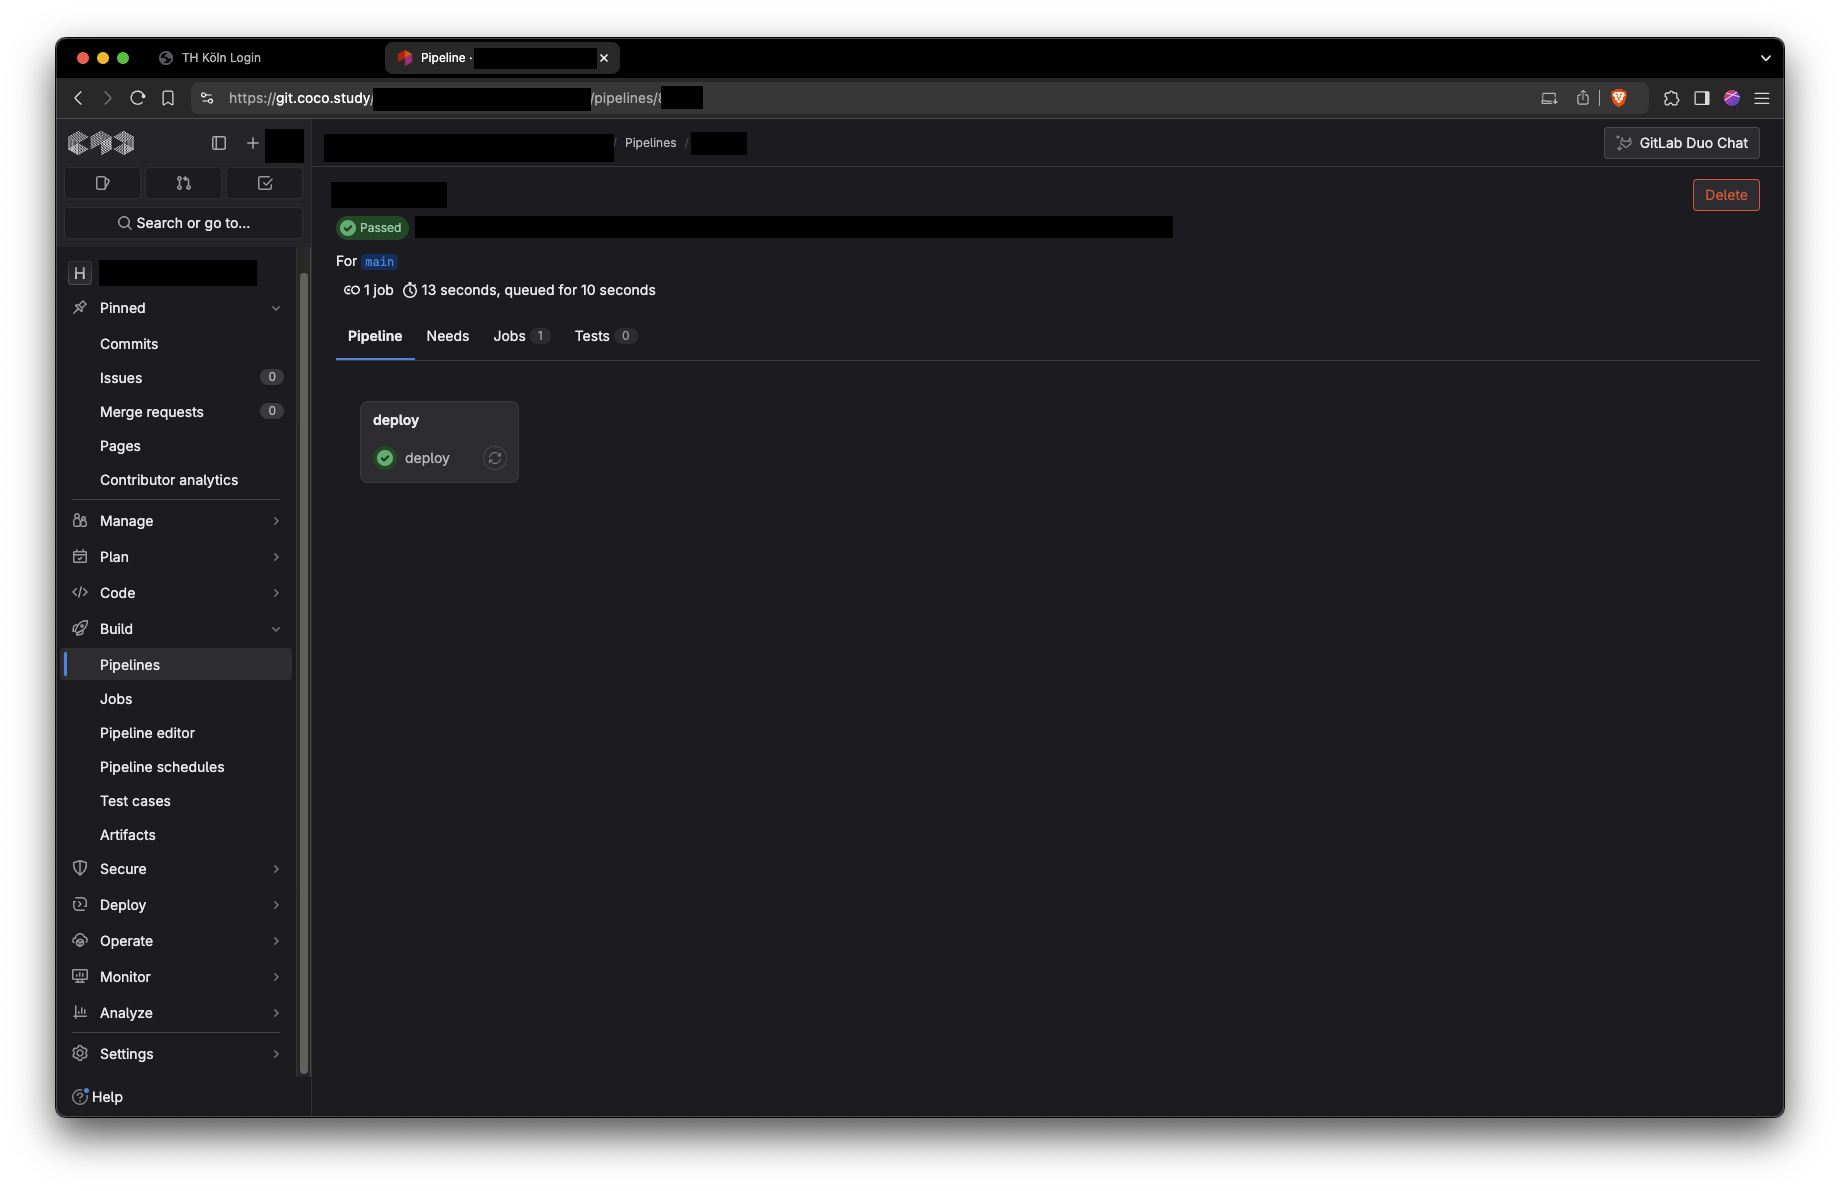Screen dimensions: 1840x1191
Task: Click the Brave Shields lion icon
Action: 1619,98
